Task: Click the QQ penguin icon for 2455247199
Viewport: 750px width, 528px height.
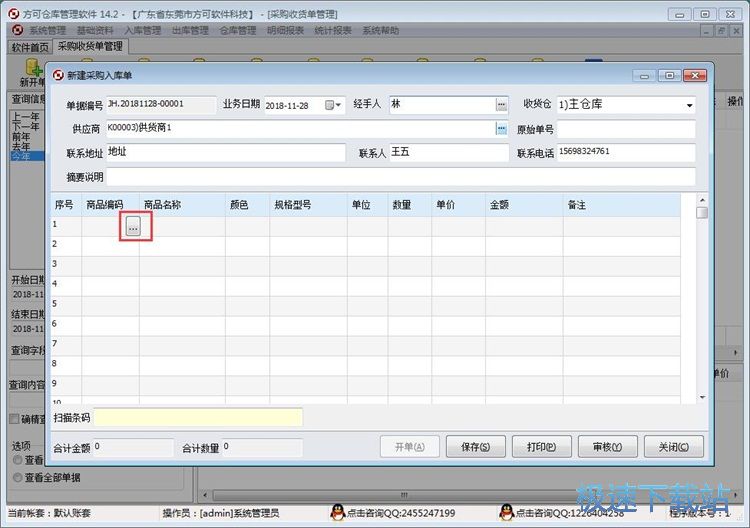Action: pyautogui.click(x=338, y=513)
